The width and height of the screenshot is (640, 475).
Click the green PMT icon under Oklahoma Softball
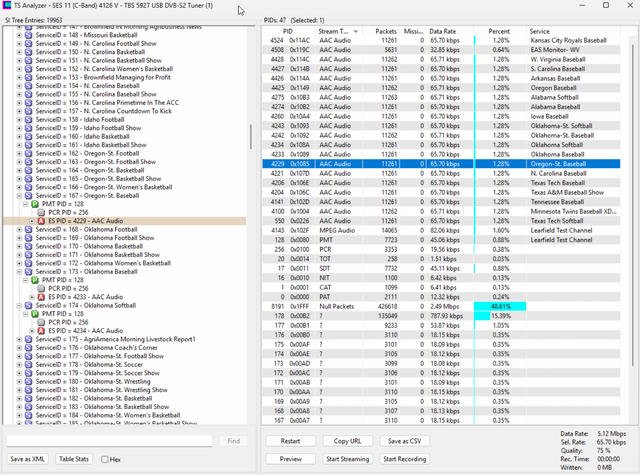[35, 314]
